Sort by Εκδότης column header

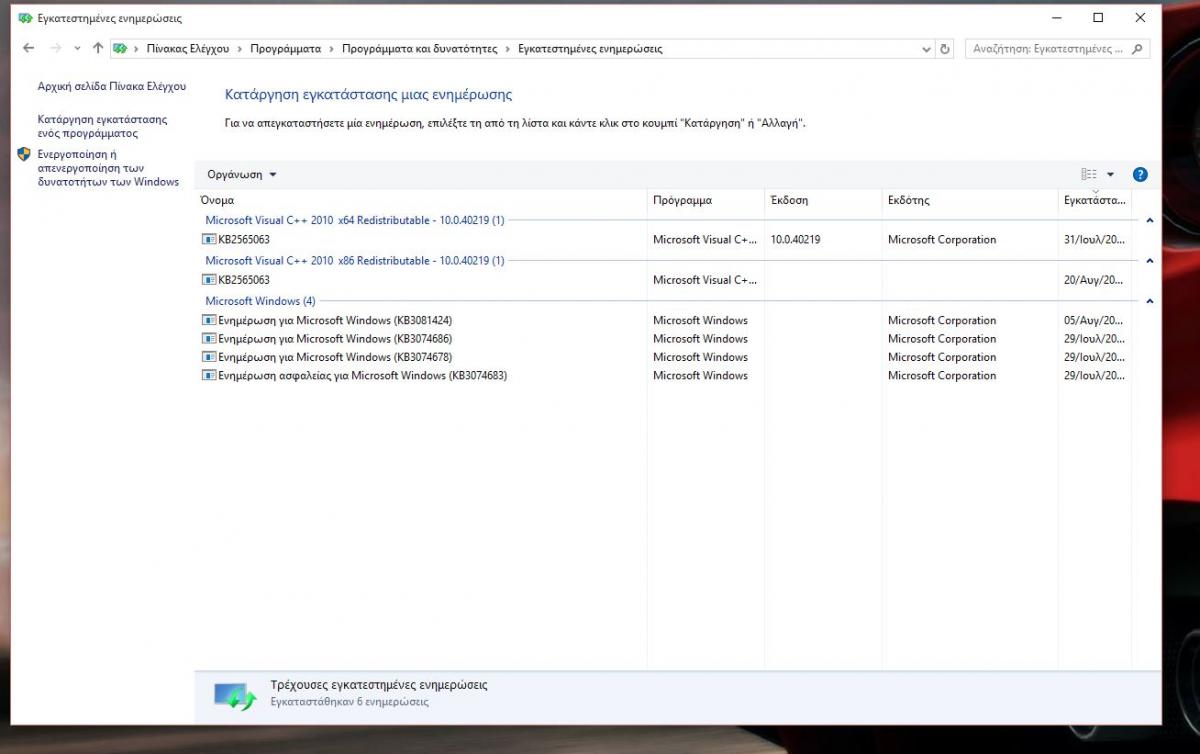click(969, 200)
